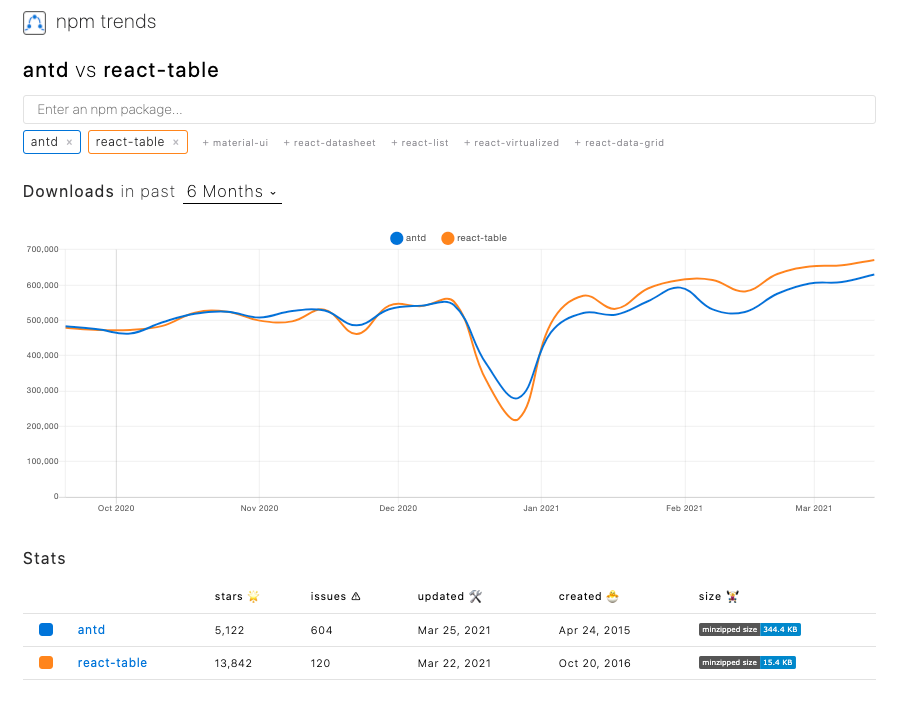The height and width of the screenshot is (701, 897).
Task: Toggle the react-table series via orange legend marker
Action: pos(447,238)
